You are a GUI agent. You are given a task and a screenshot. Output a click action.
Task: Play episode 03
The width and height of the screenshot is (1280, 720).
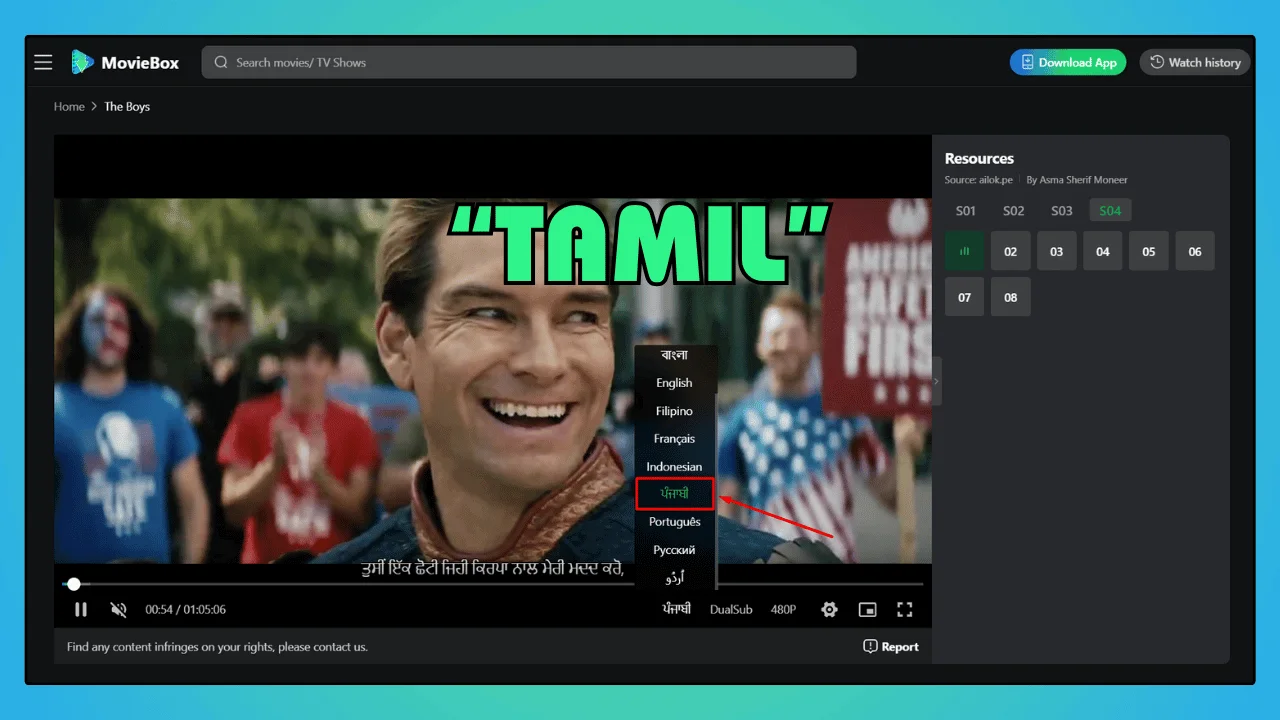1057,251
